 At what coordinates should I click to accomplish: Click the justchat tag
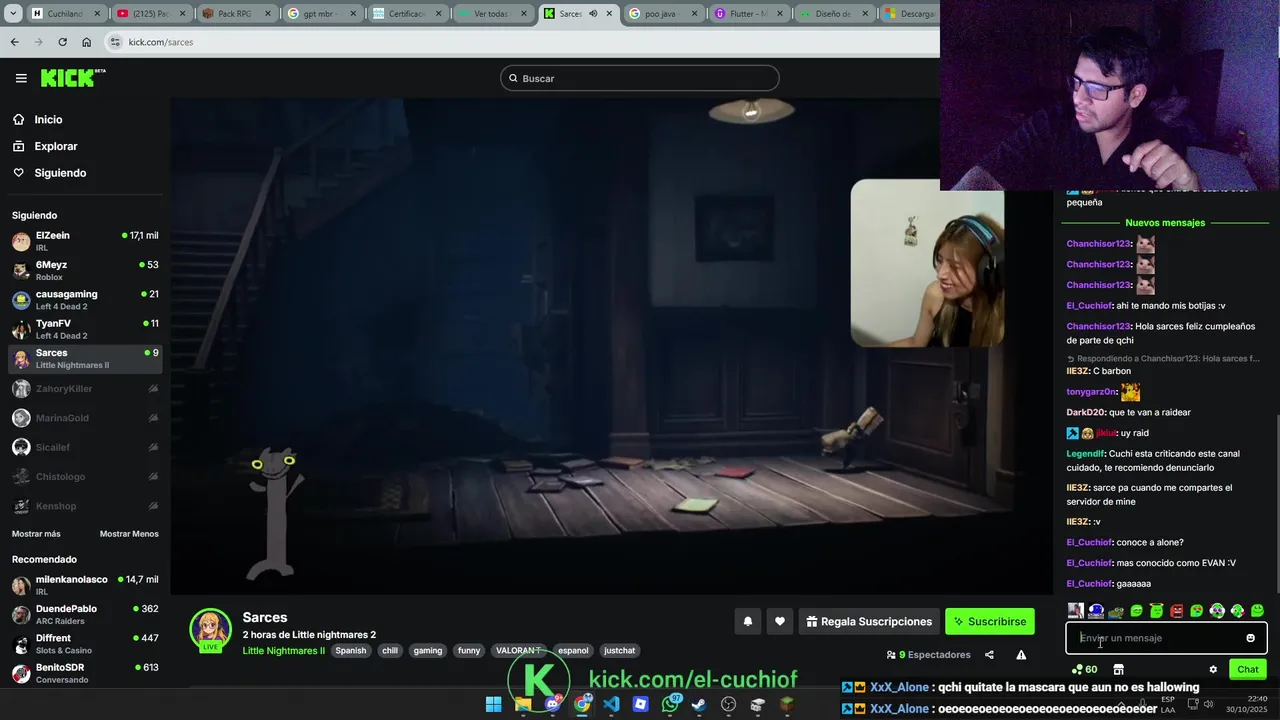[x=620, y=650]
